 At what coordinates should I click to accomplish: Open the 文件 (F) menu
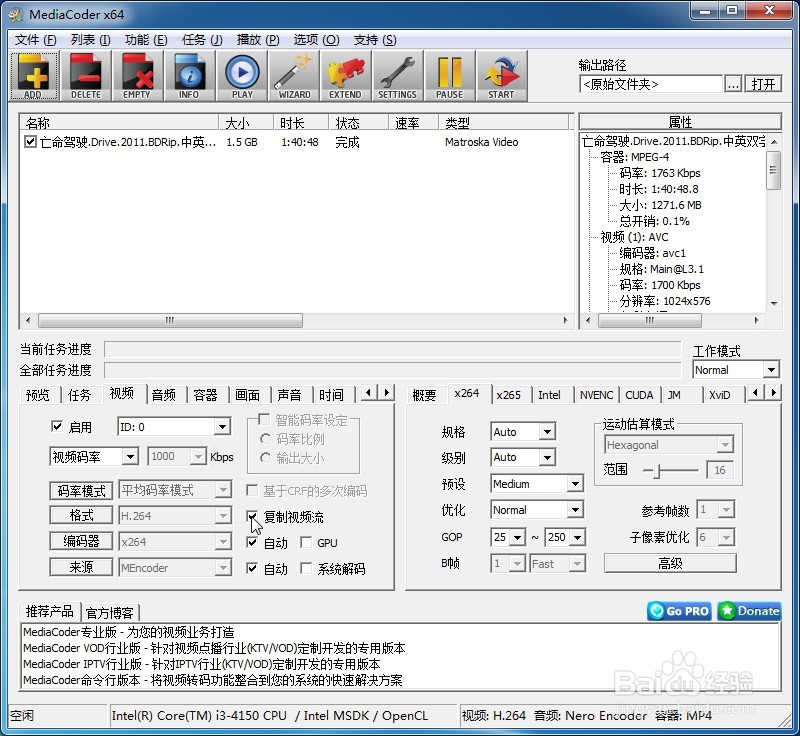pos(35,40)
